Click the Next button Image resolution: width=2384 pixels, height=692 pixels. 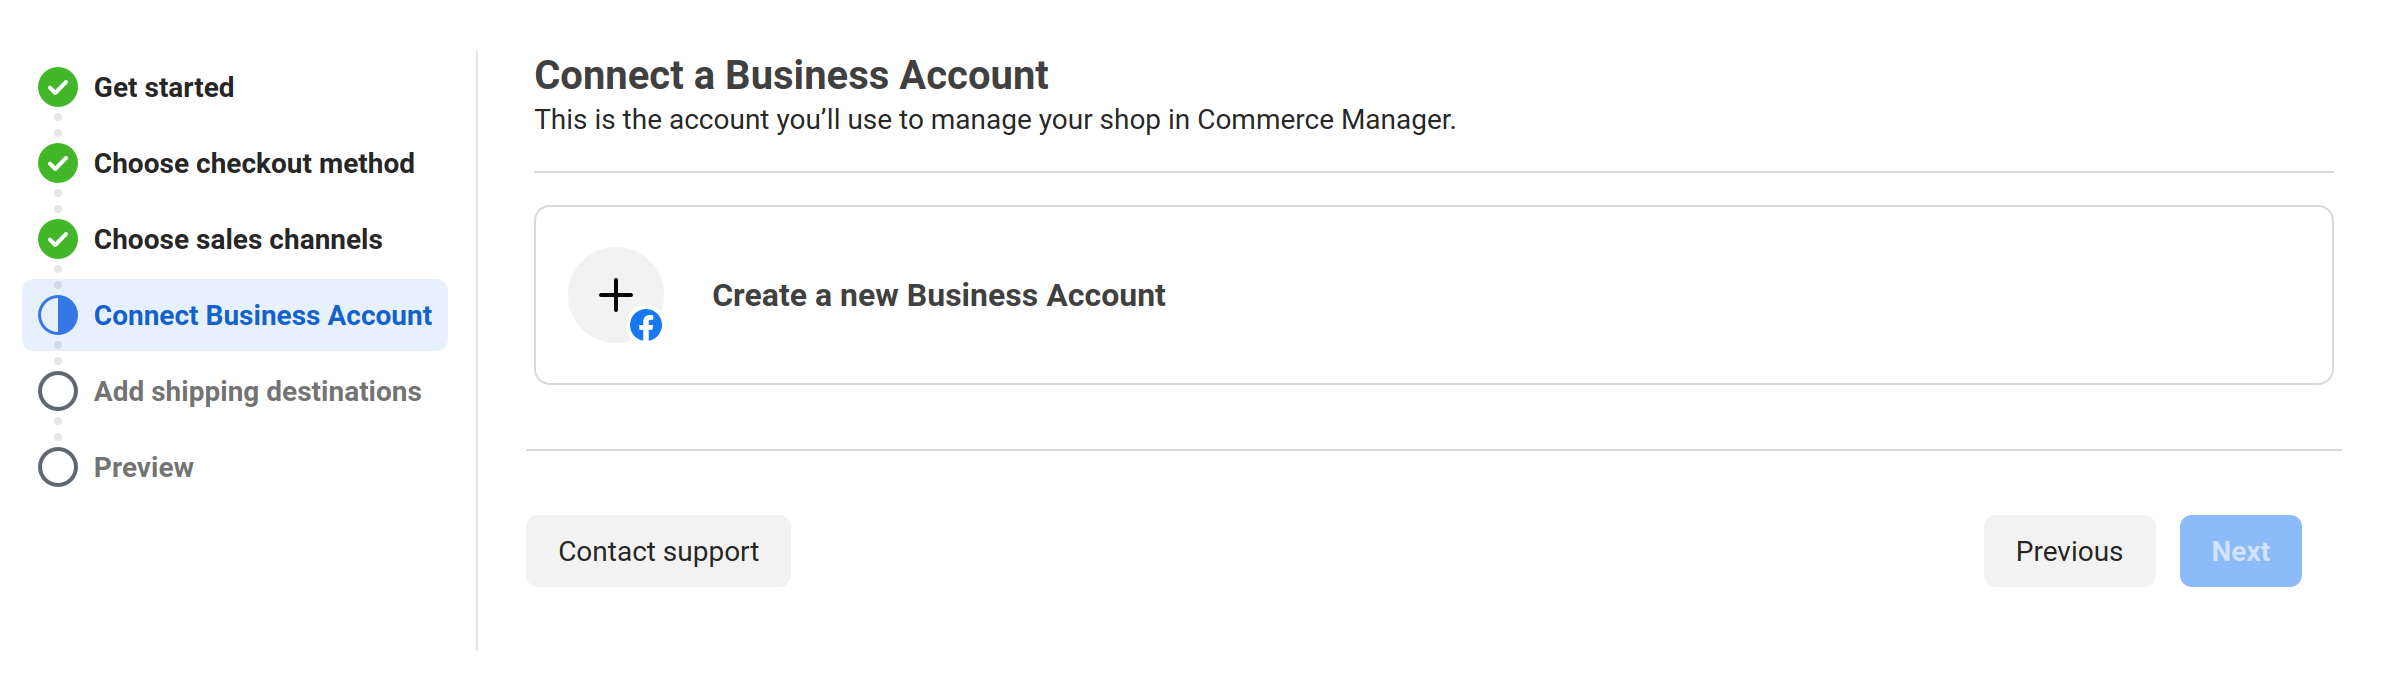point(2241,551)
